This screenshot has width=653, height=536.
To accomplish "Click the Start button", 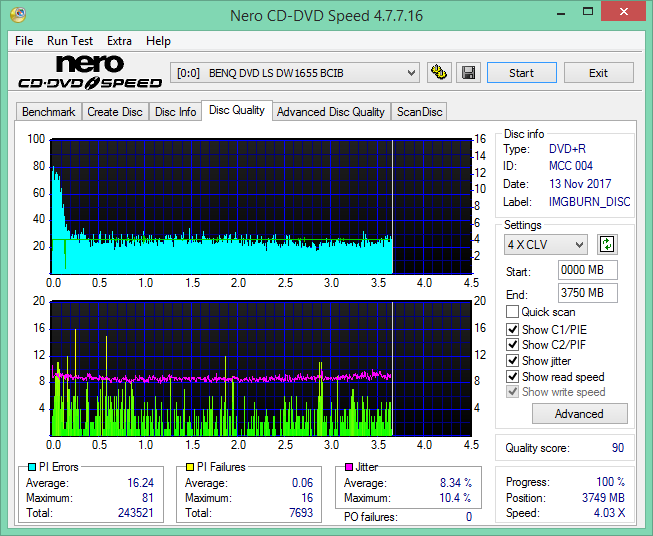I will pyautogui.click(x=521, y=73).
